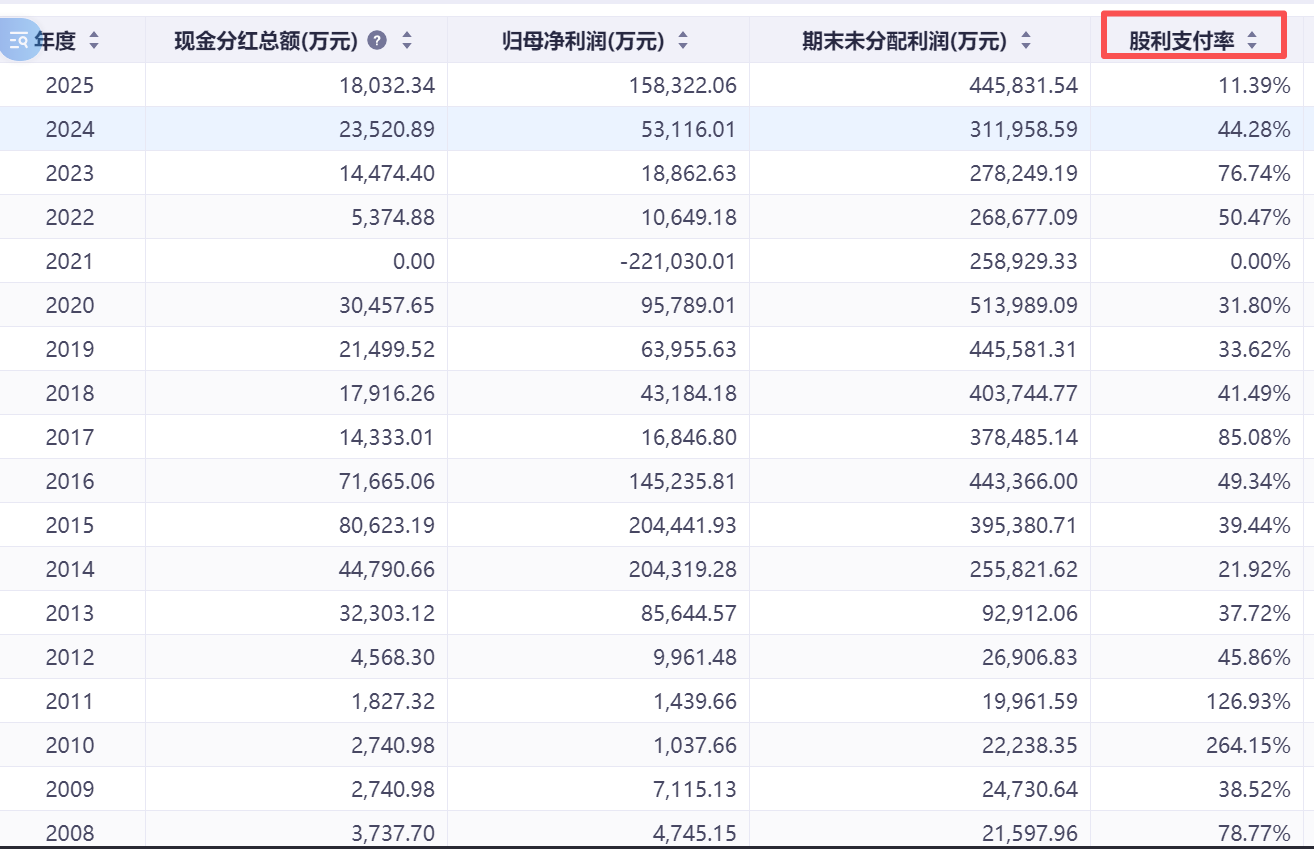This screenshot has height=849, width=1314.
Task: Click the 期末未分配利润(万元) header text
Action: tap(904, 41)
